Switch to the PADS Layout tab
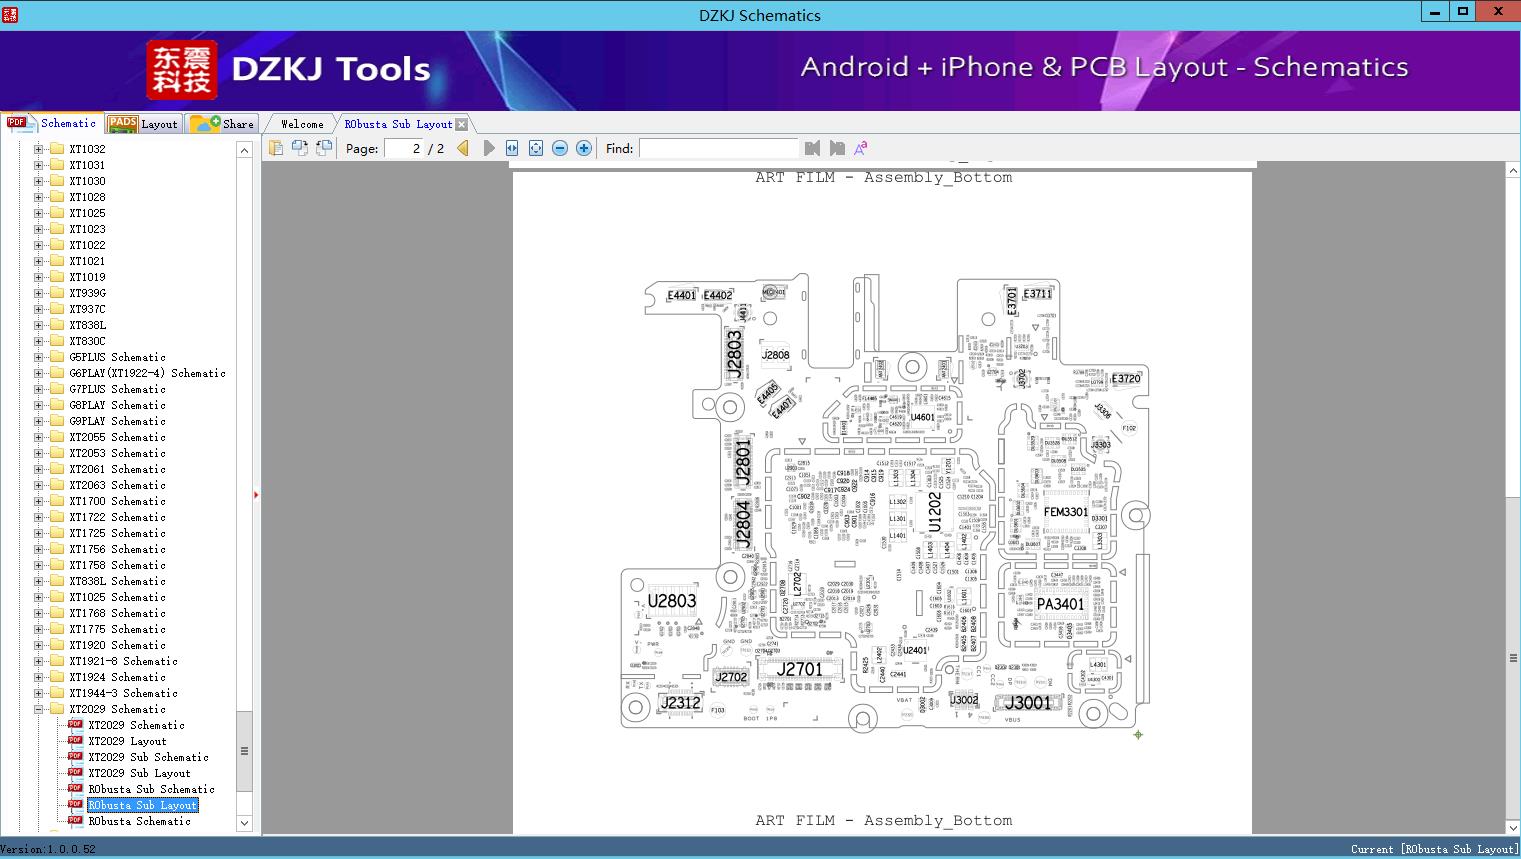 (143, 124)
